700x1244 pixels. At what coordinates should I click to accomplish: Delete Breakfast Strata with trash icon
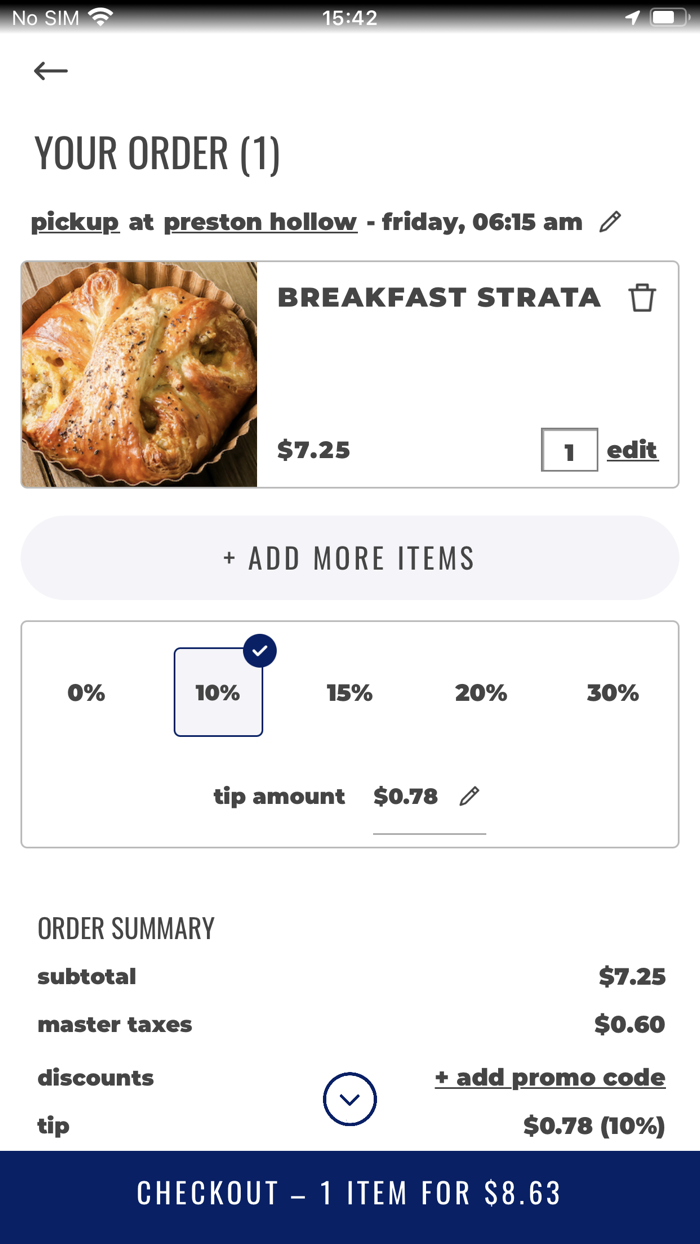642,298
